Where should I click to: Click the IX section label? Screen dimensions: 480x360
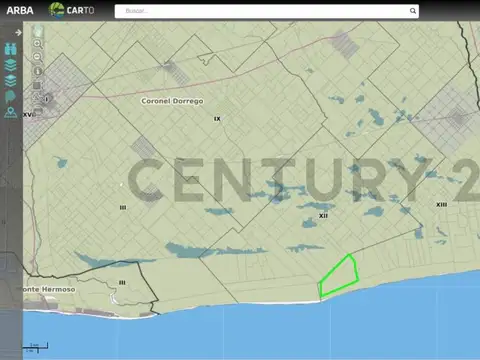217,119
